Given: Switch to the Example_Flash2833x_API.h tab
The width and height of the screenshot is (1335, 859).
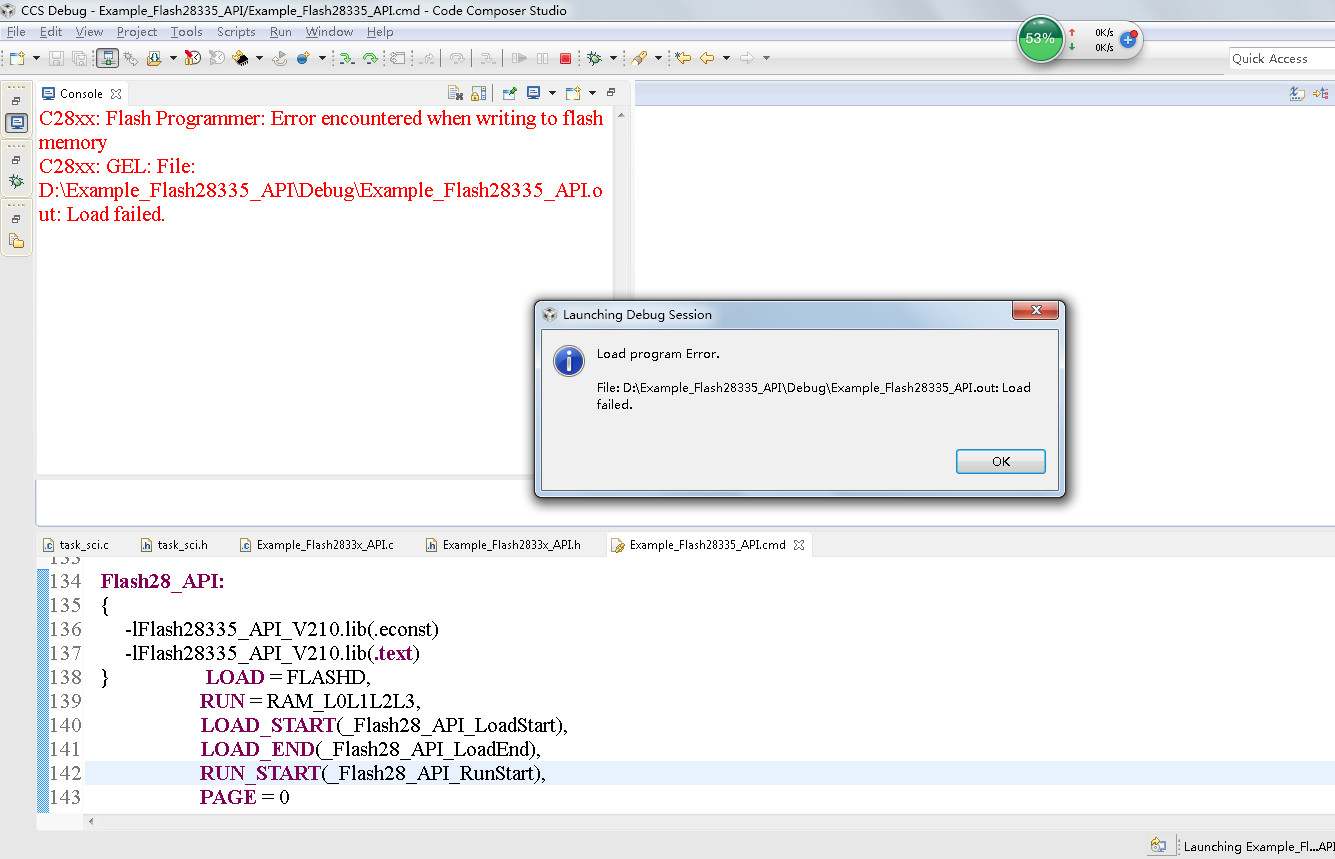Looking at the screenshot, I should click(502, 545).
